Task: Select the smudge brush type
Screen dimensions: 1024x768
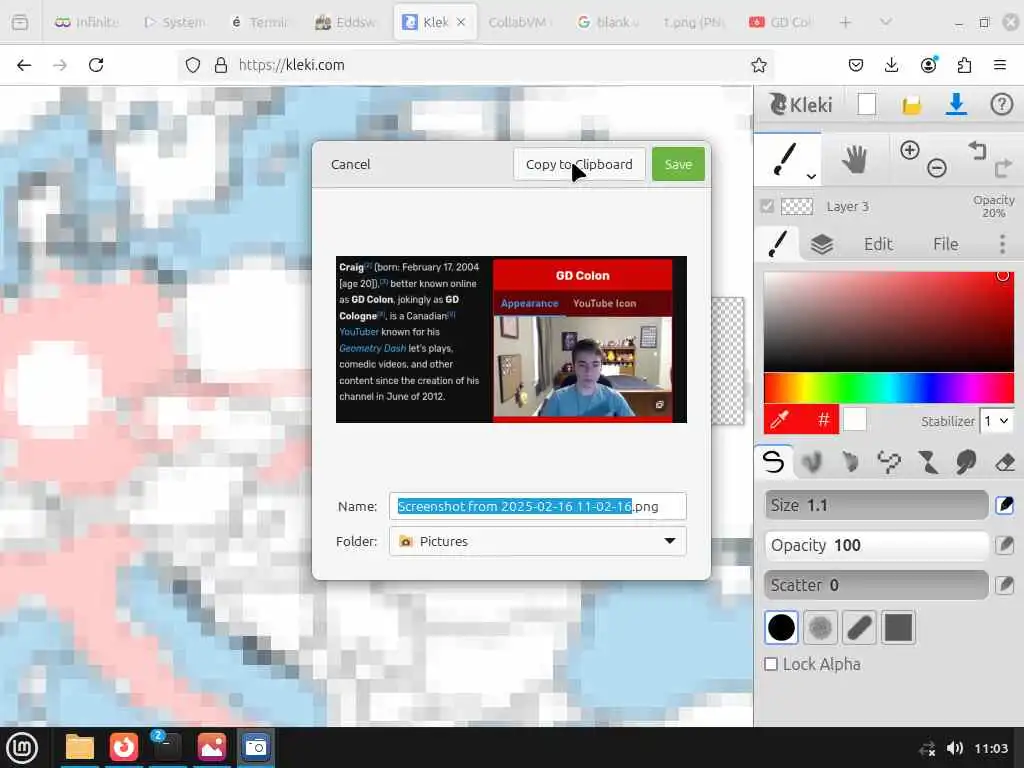Action: [966, 462]
